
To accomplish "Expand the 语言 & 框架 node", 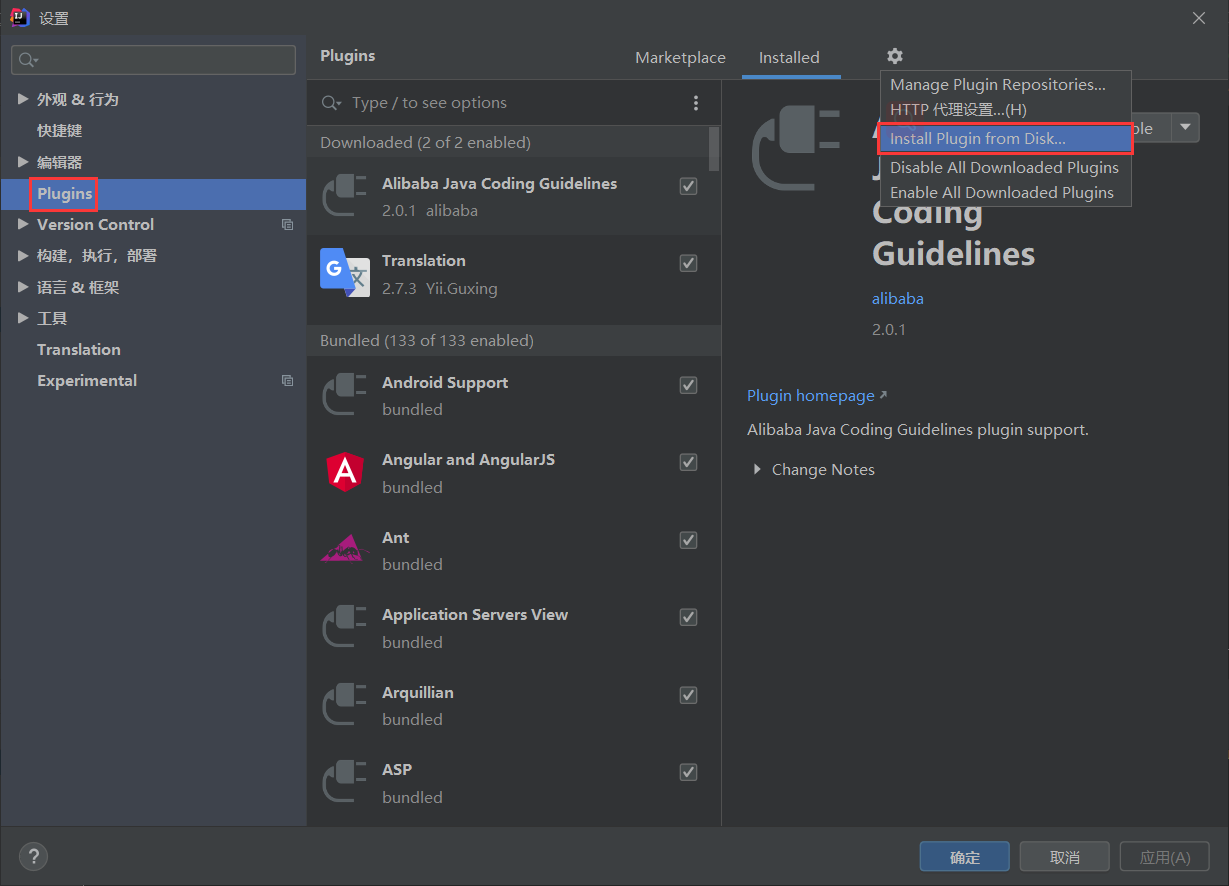I will coord(23,287).
